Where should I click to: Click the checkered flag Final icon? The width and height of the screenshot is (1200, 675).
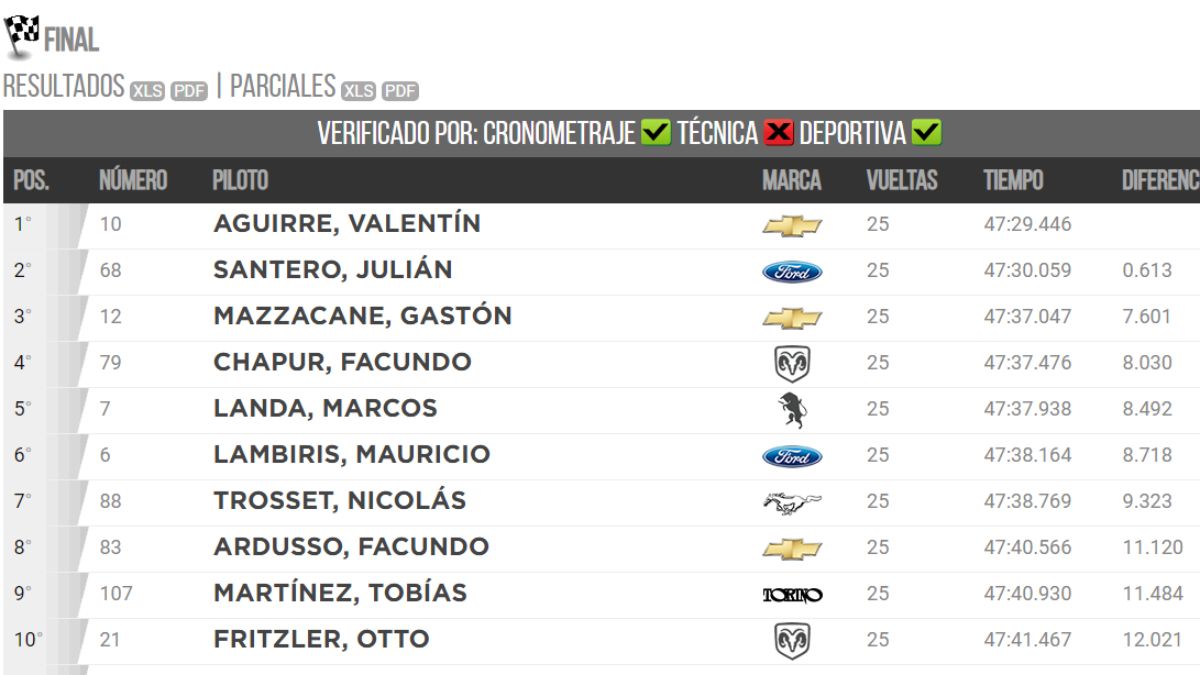coord(21,36)
